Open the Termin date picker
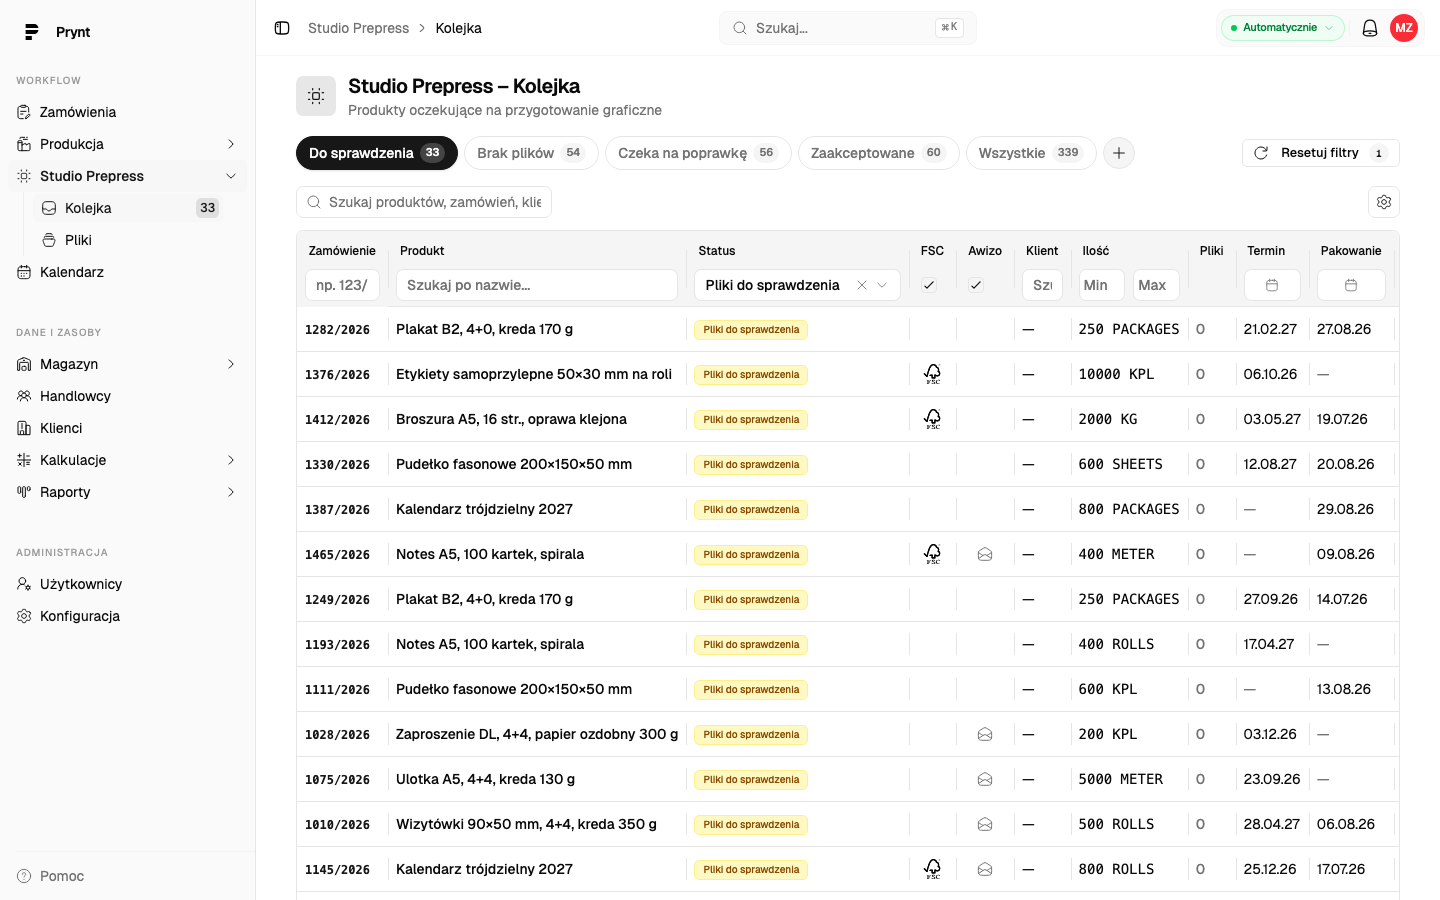Image resolution: width=1440 pixels, height=900 pixels. coord(1272,285)
